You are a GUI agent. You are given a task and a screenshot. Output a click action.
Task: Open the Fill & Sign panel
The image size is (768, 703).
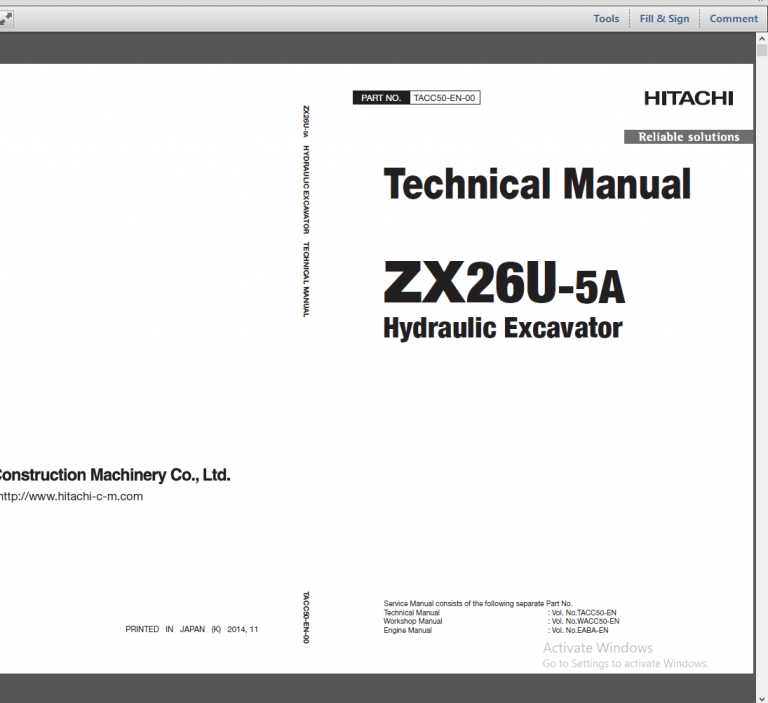664,19
